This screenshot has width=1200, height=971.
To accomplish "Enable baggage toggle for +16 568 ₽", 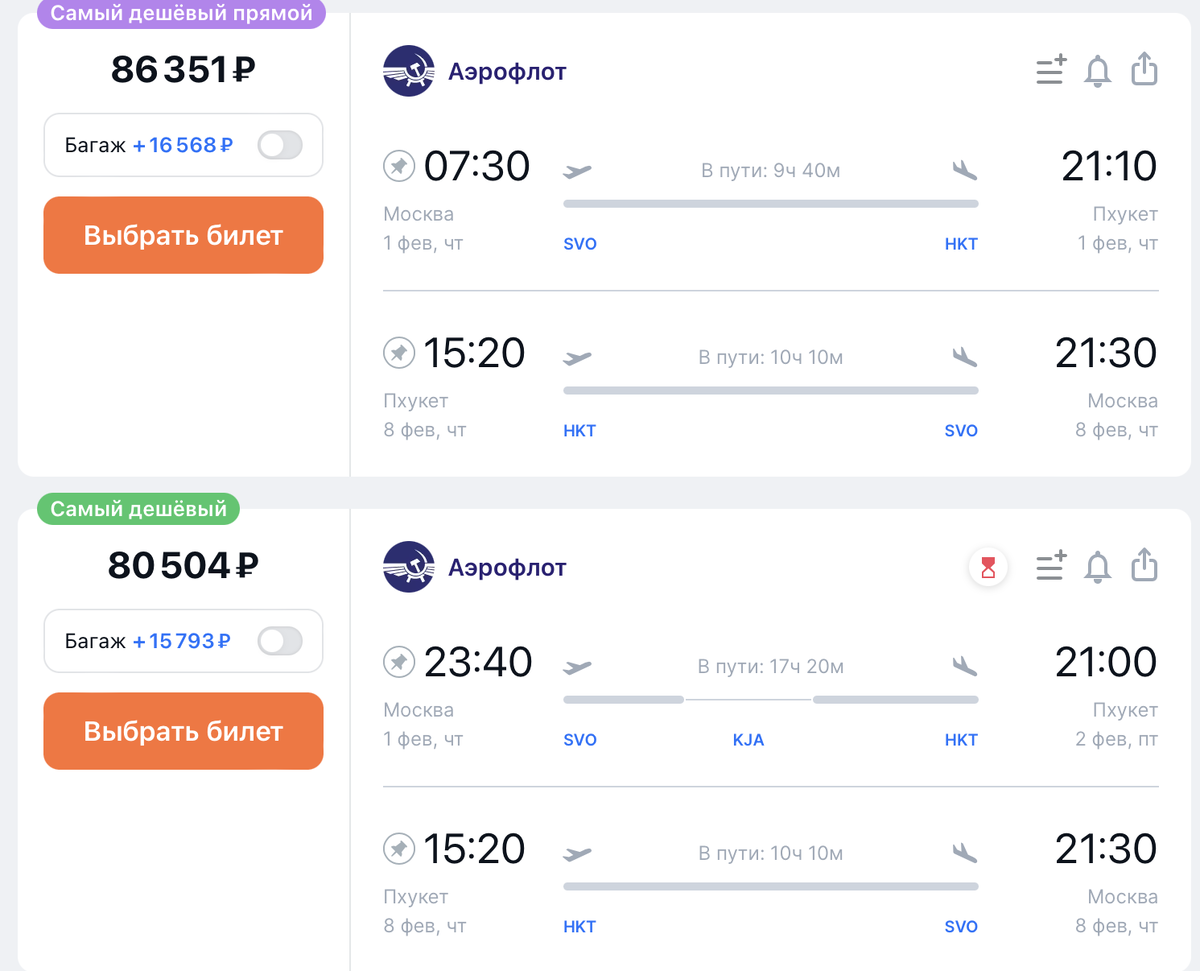I will point(280,145).
